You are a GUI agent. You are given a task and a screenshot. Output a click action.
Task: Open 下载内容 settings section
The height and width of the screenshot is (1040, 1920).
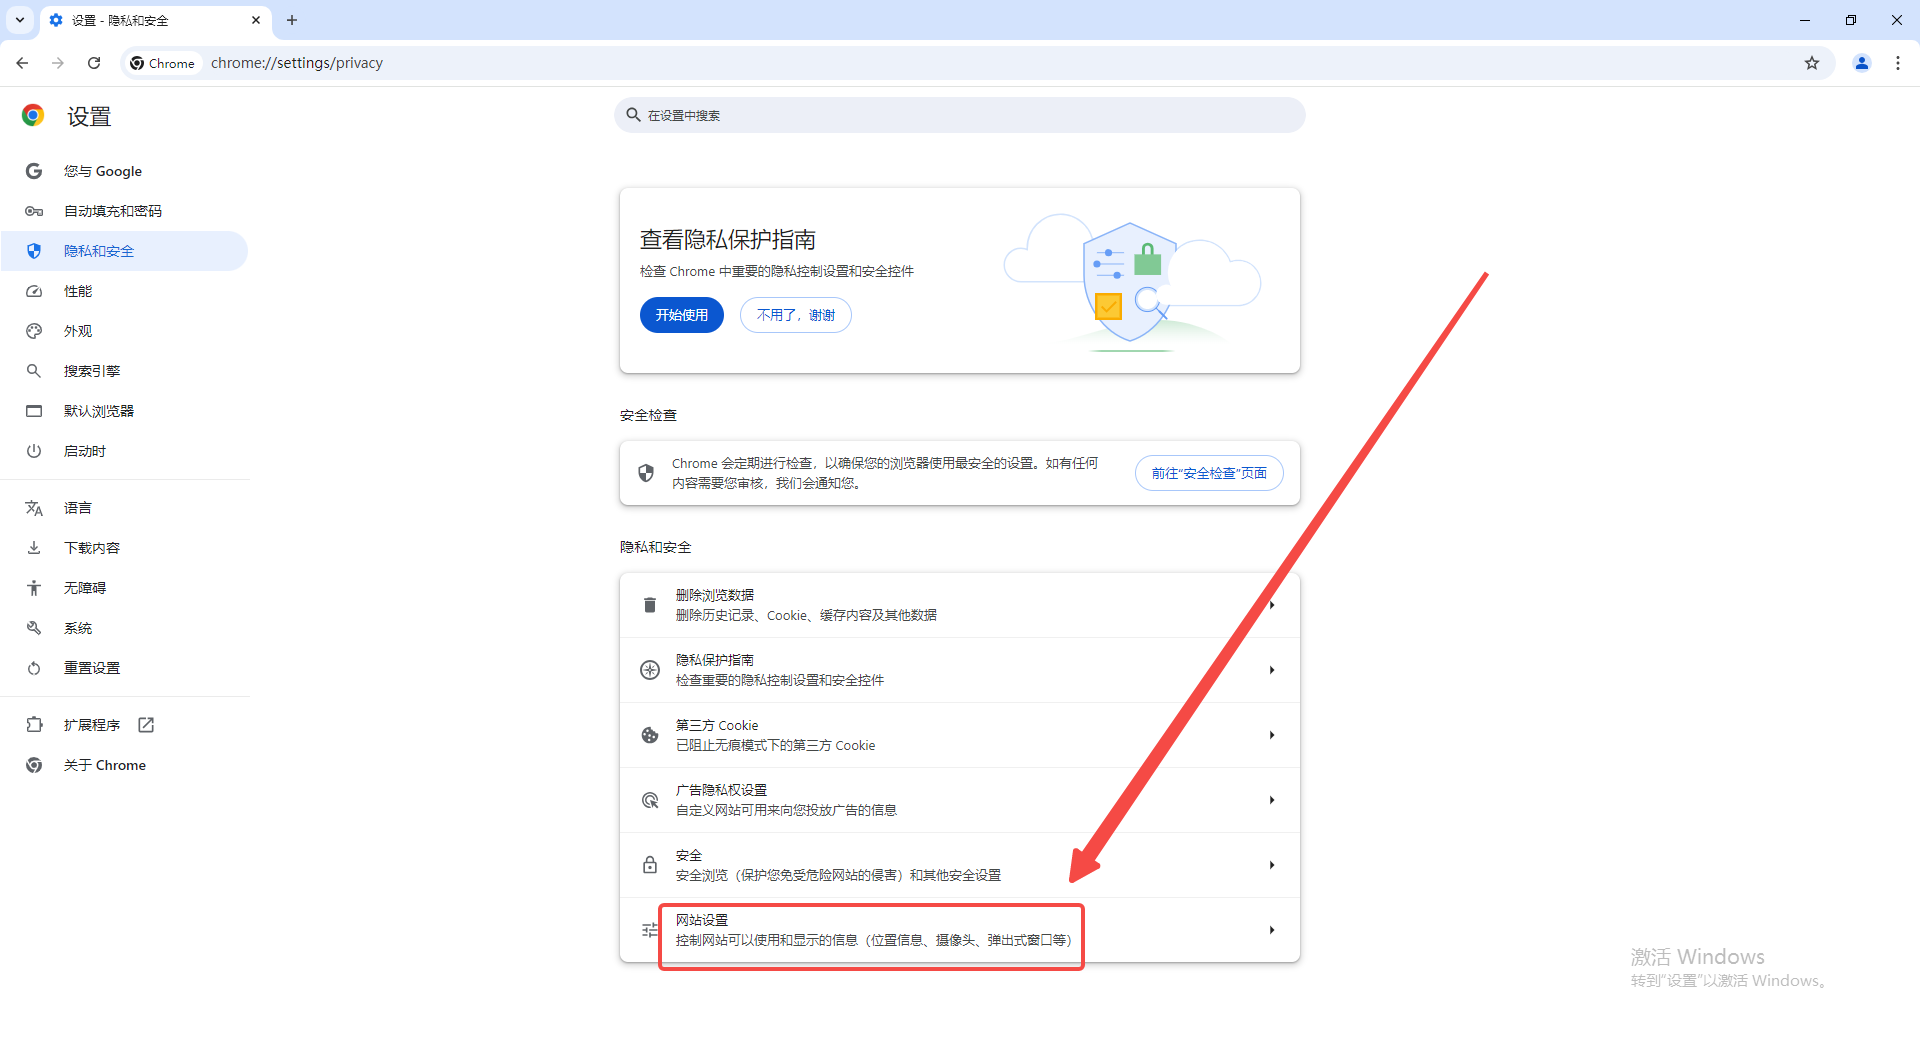click(x=124, y=548)
